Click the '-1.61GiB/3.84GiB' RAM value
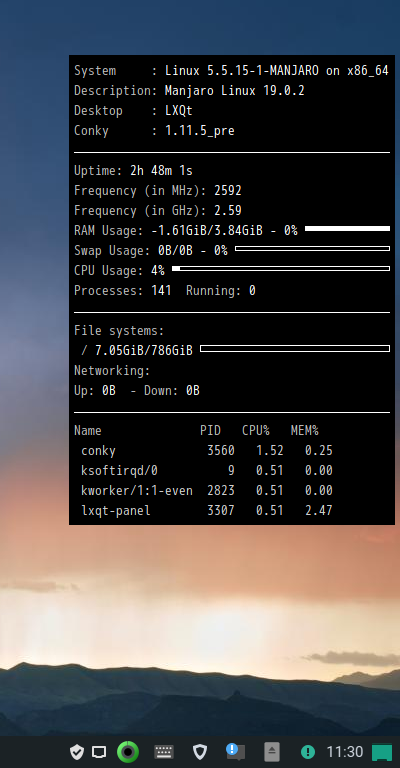This screenshot has height=768, width=400. (x=207, y=231)
